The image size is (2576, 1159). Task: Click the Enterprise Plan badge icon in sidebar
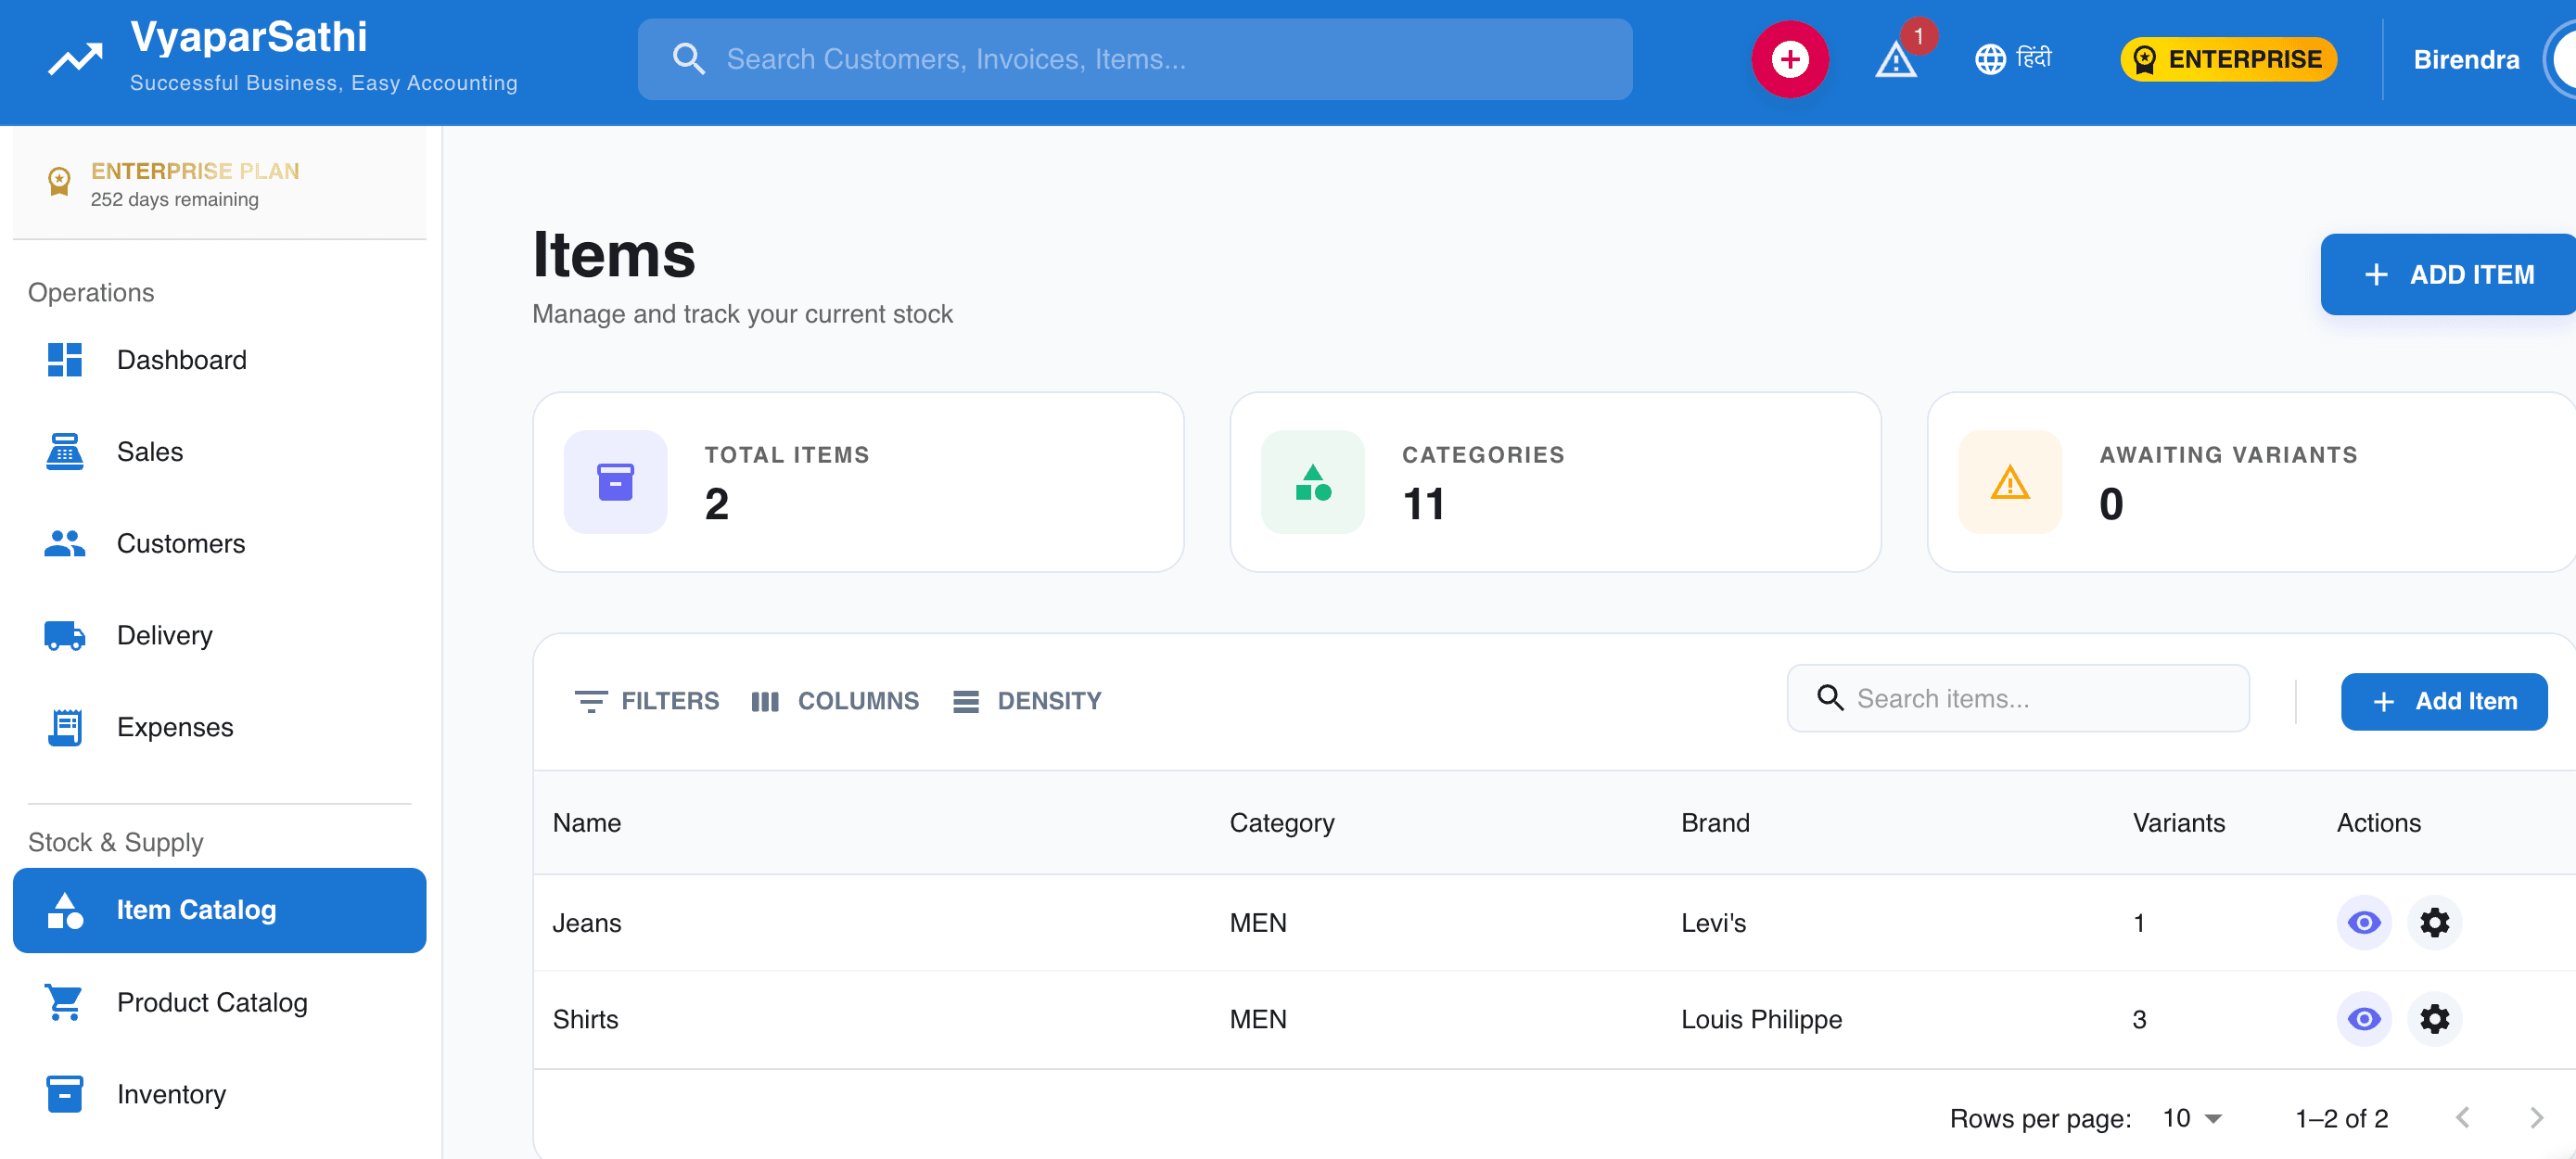pyautogui.click(x=59, y=182)
